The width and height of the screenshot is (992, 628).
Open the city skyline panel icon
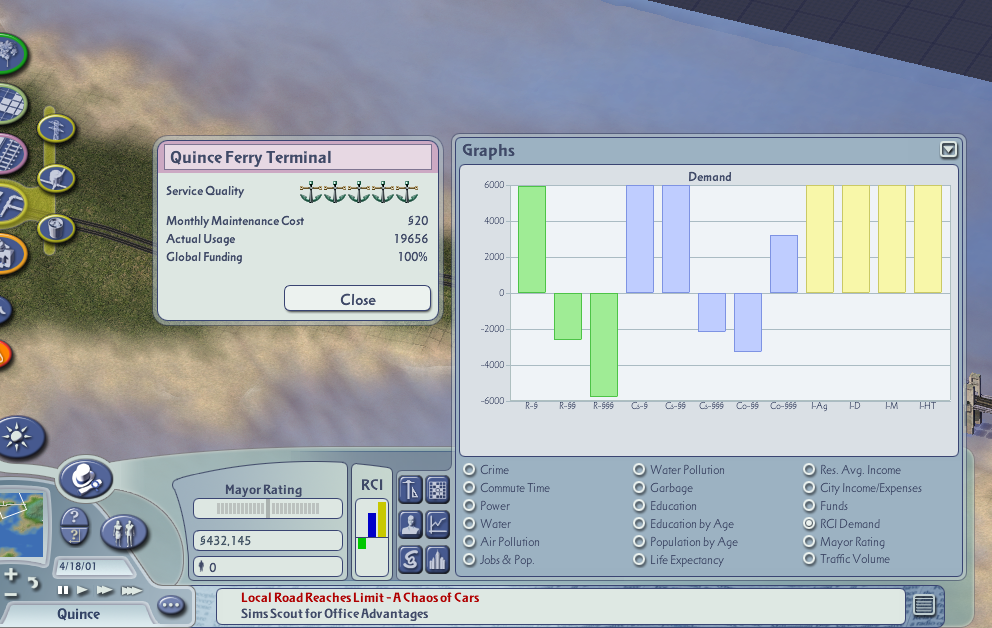(x=437, y=560)
